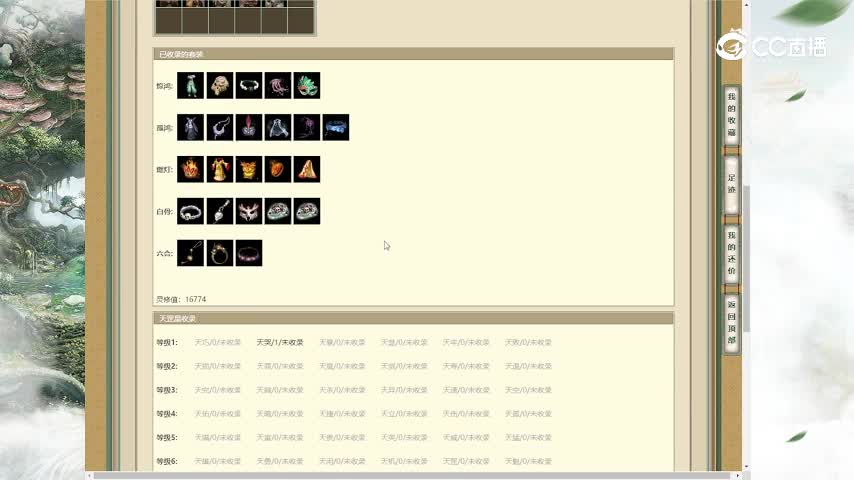Select the red-gold cone hat icon in 燃灯 row
This screenshot has width=854, height=480.
[307, 169]
